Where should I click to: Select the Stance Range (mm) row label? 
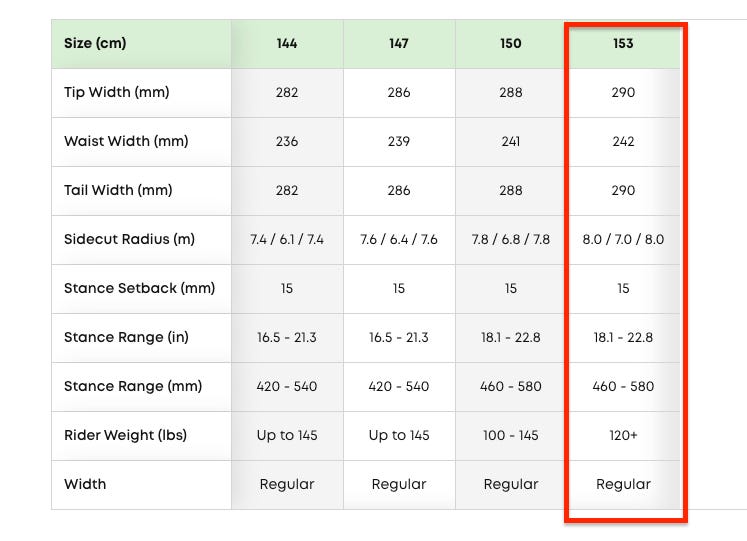133,387
